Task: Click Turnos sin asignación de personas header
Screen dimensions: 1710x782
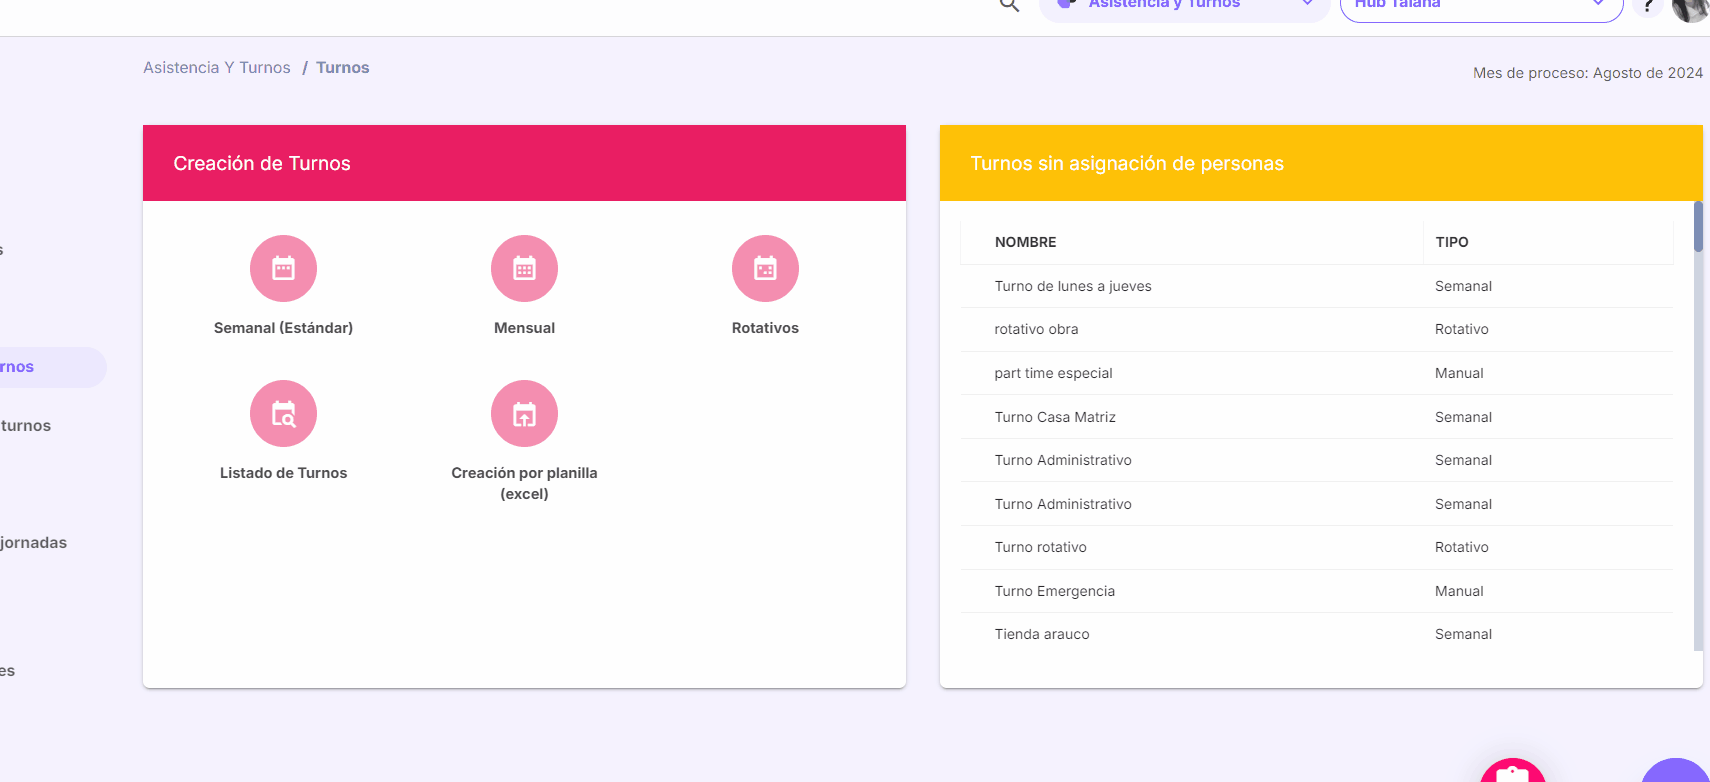Action: click(x=1321, y=163)
